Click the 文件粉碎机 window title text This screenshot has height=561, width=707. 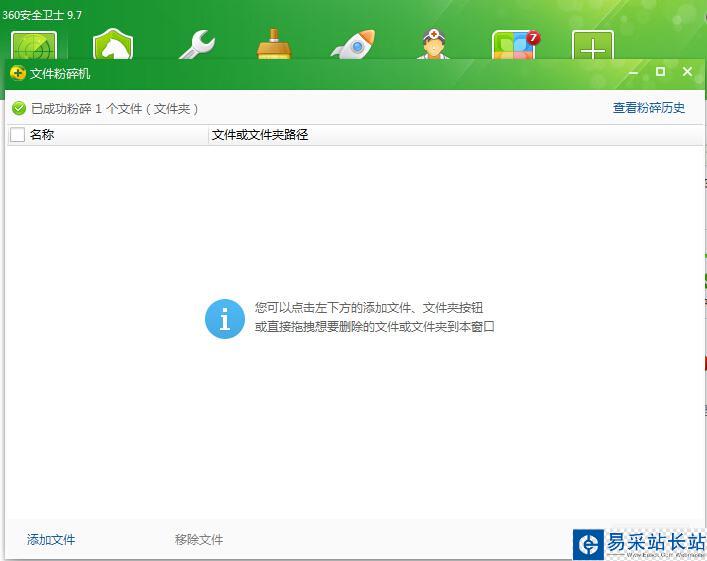(60, 74)
